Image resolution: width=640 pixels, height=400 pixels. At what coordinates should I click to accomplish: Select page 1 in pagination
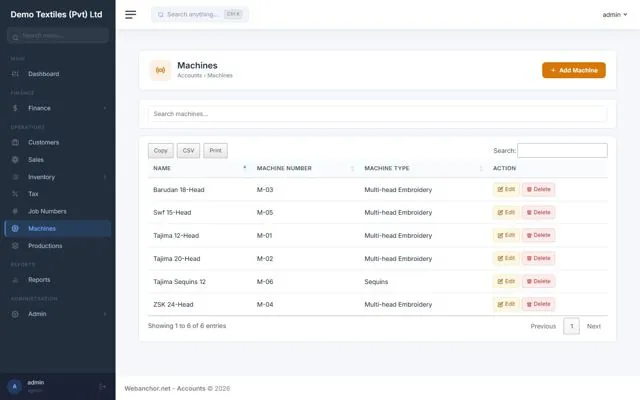point(571,326)
